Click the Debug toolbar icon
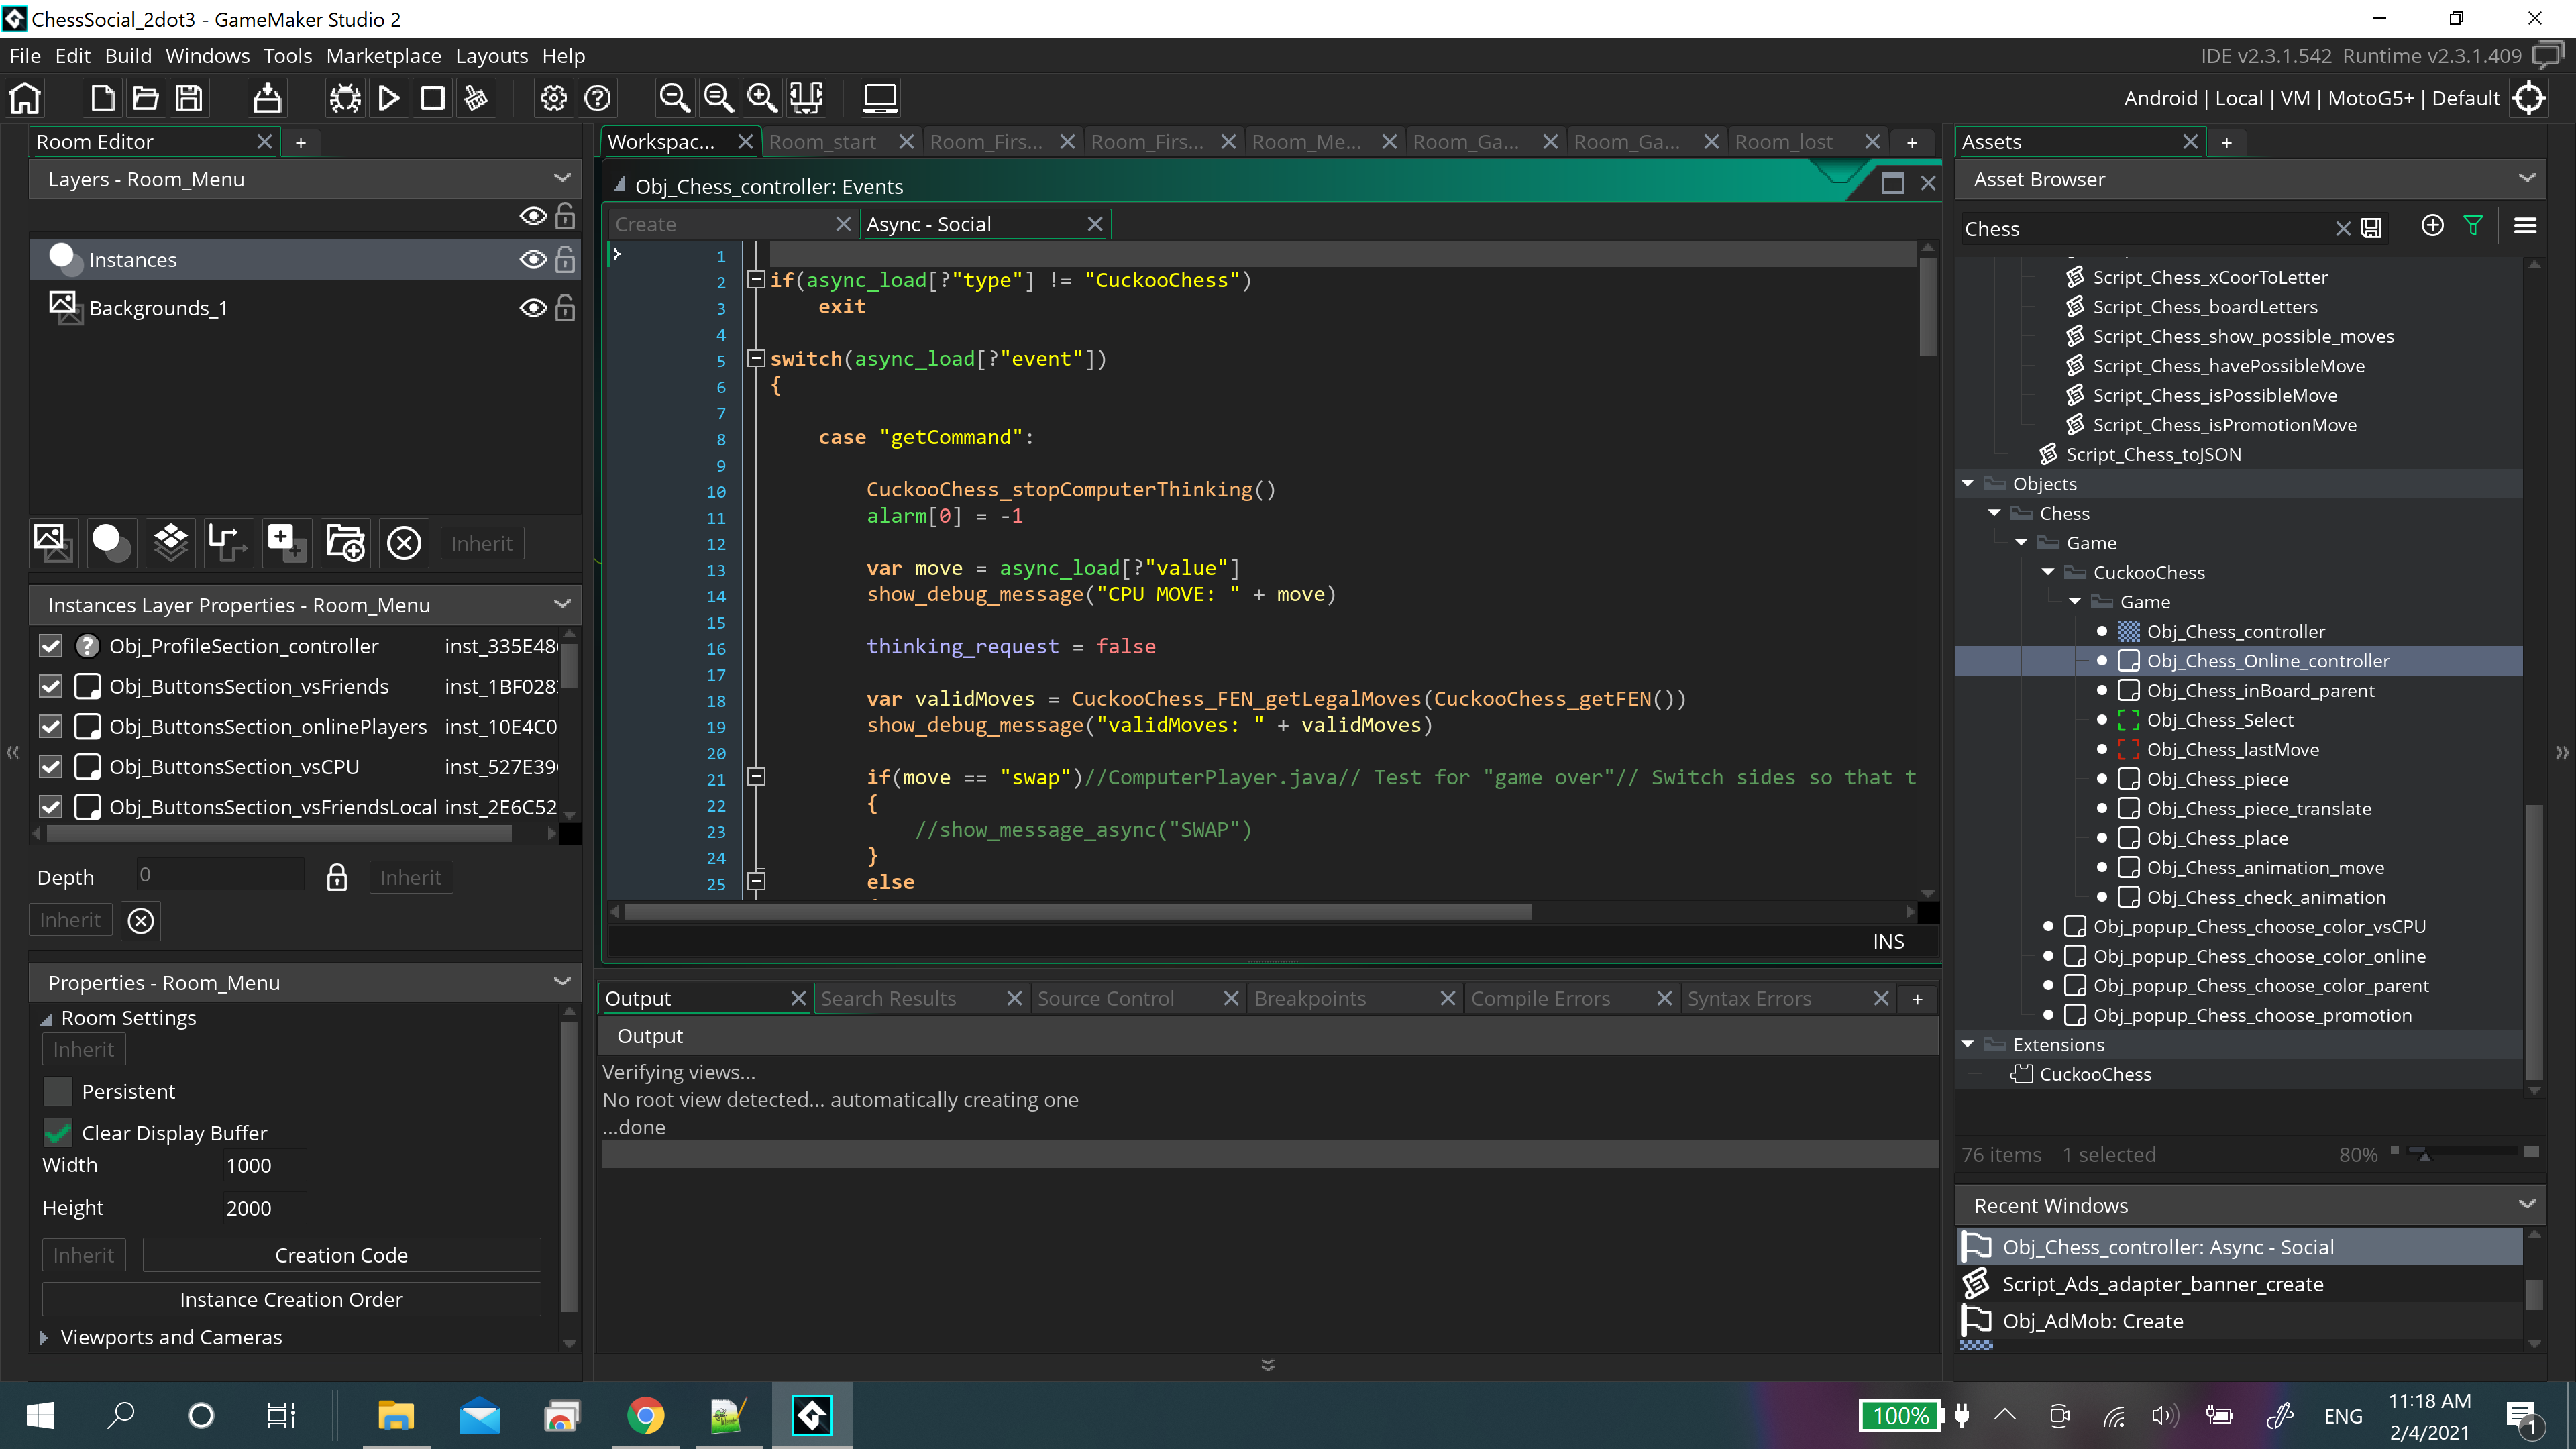This screenshot has width=2576, height=1449. click(345, 98)
